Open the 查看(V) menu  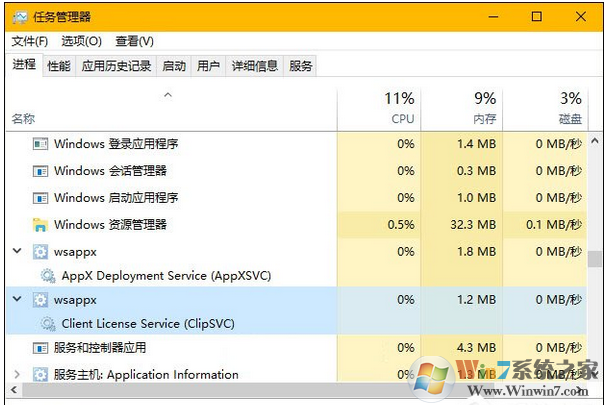point(134,41)
